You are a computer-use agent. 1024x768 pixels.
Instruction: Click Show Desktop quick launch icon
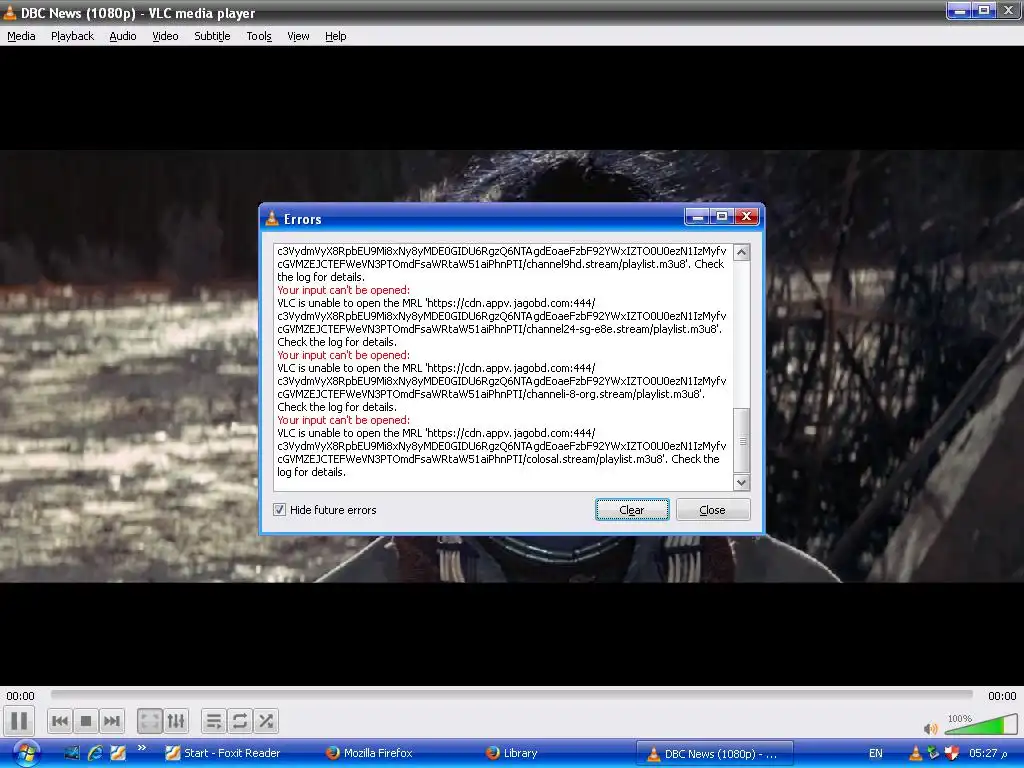click(x=72, y=753)
